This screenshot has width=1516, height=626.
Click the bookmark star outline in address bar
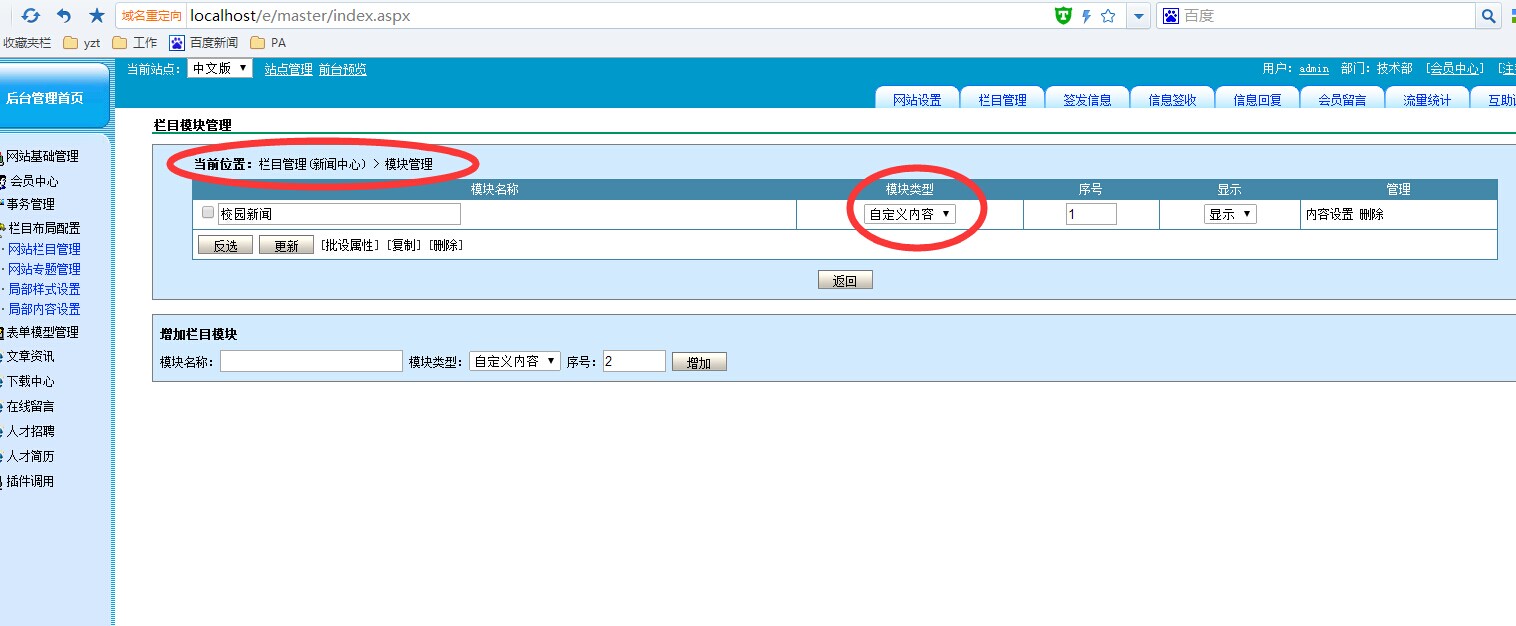[x=1108, y=16]
